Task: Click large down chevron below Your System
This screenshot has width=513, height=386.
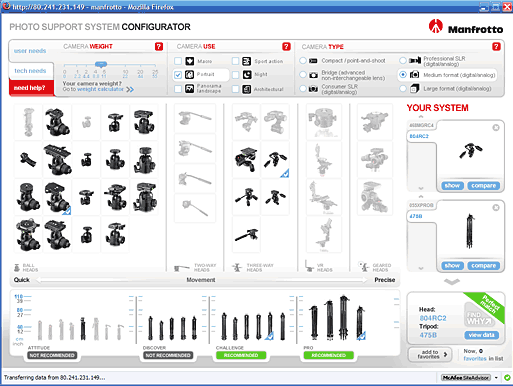Action: 452,282
